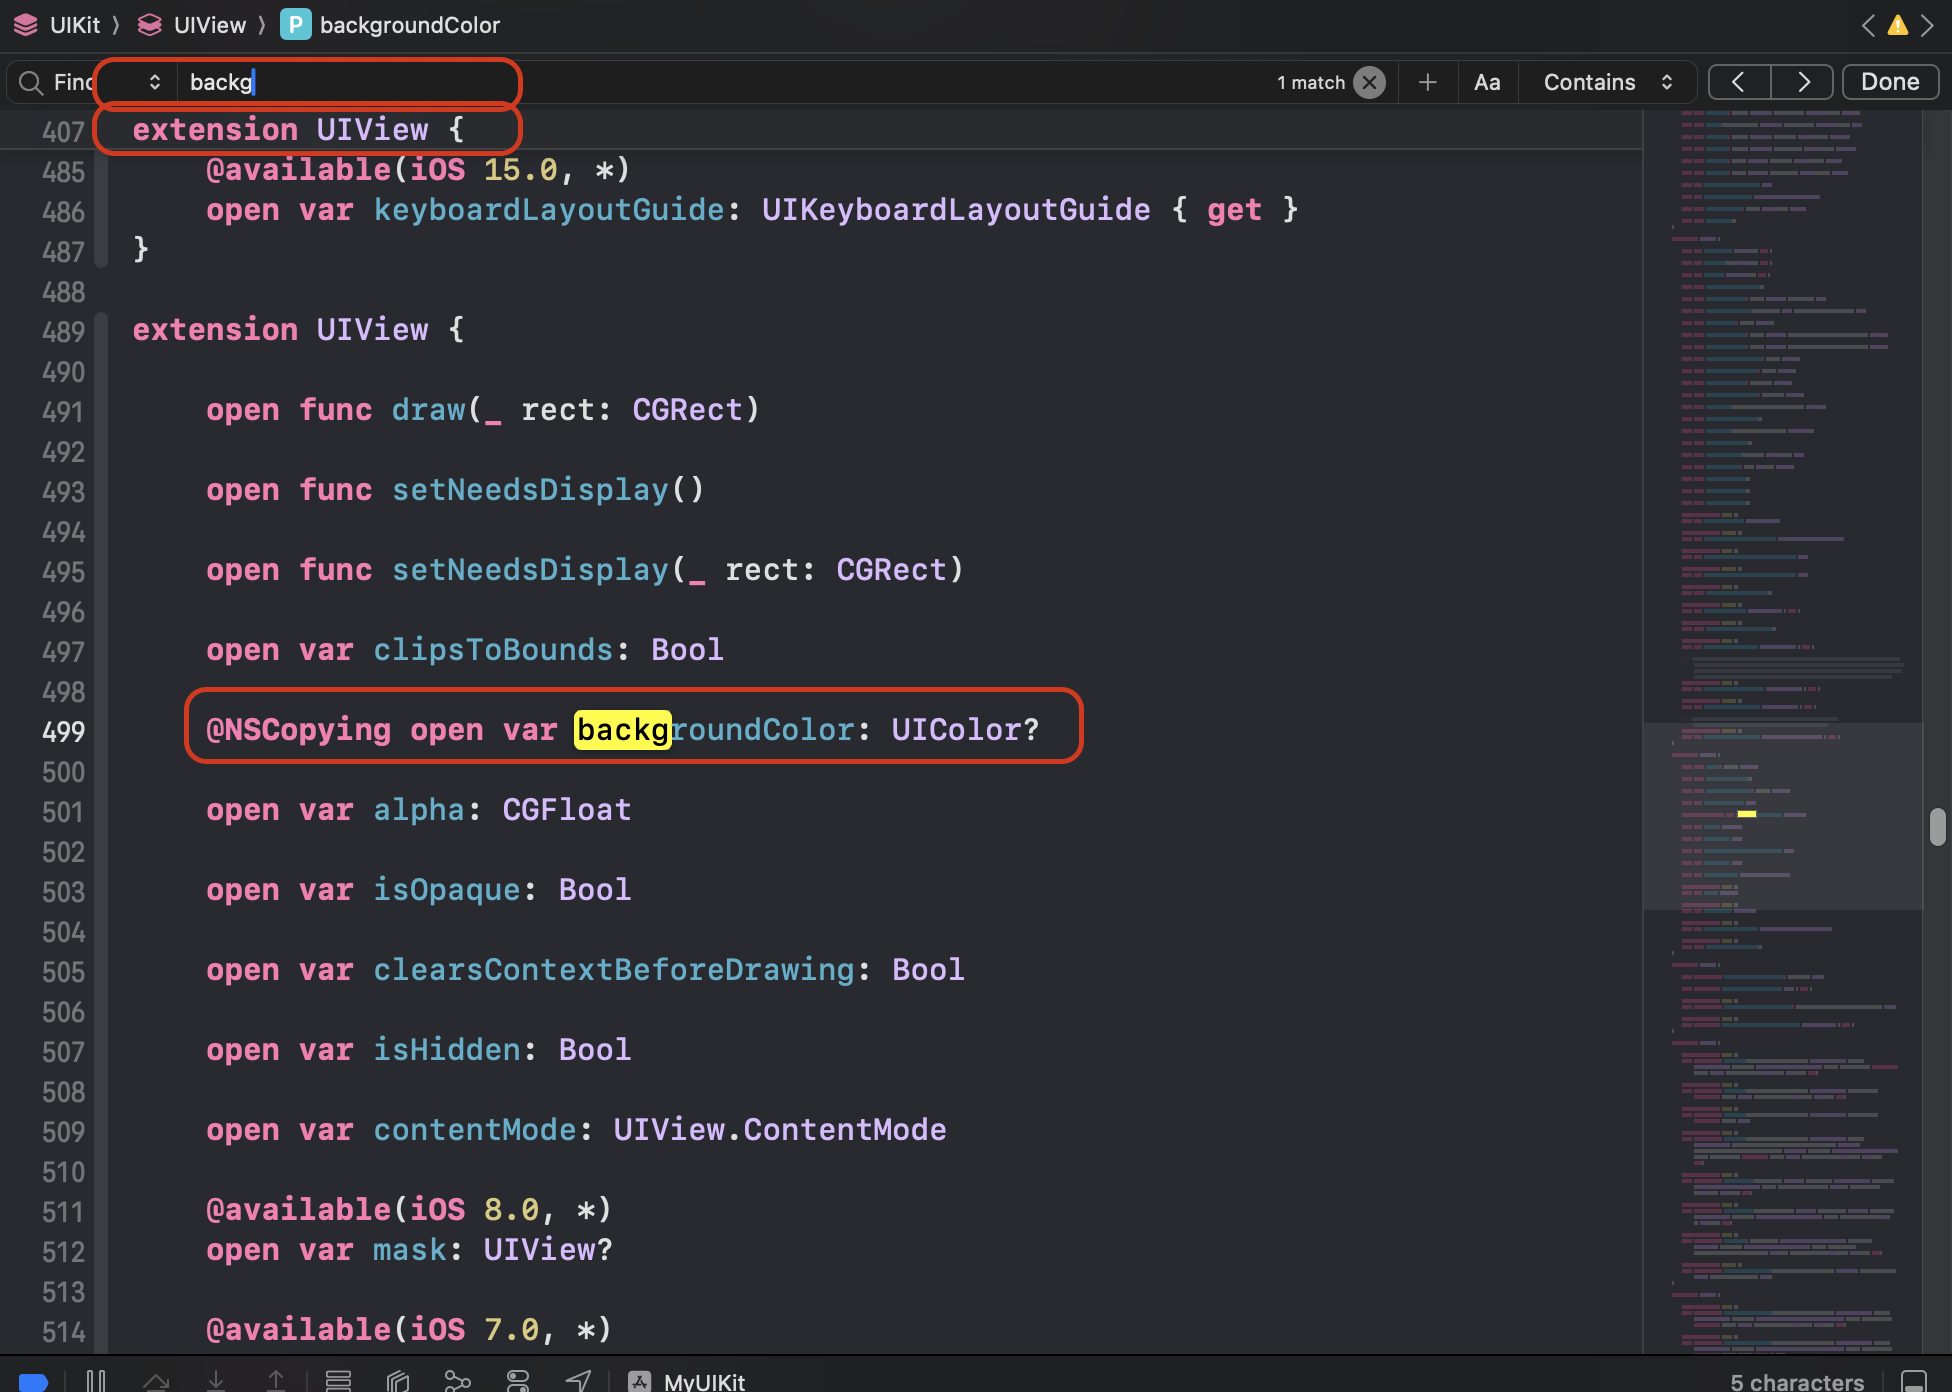Image resolution: width=1952 pixels, height=1392 pixels.
Task: Click the simulate location arrow icon
Action: (x=578, y=1381)
